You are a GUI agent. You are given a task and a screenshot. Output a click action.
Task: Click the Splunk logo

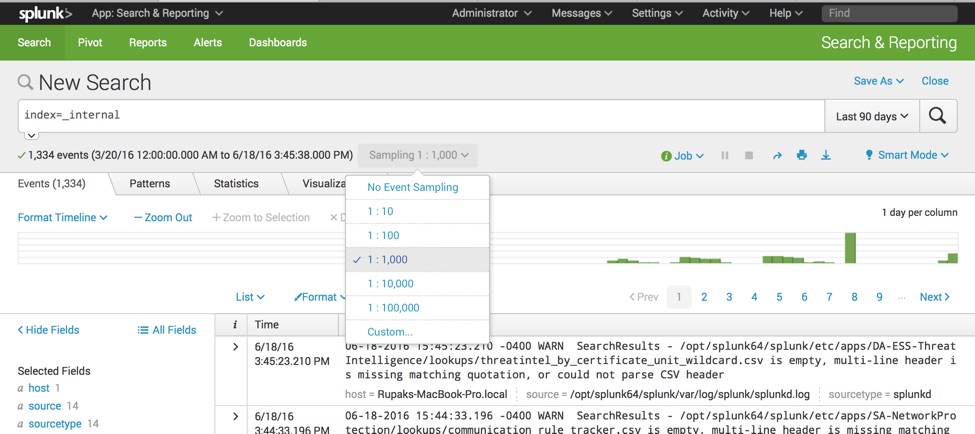(44, 13)
